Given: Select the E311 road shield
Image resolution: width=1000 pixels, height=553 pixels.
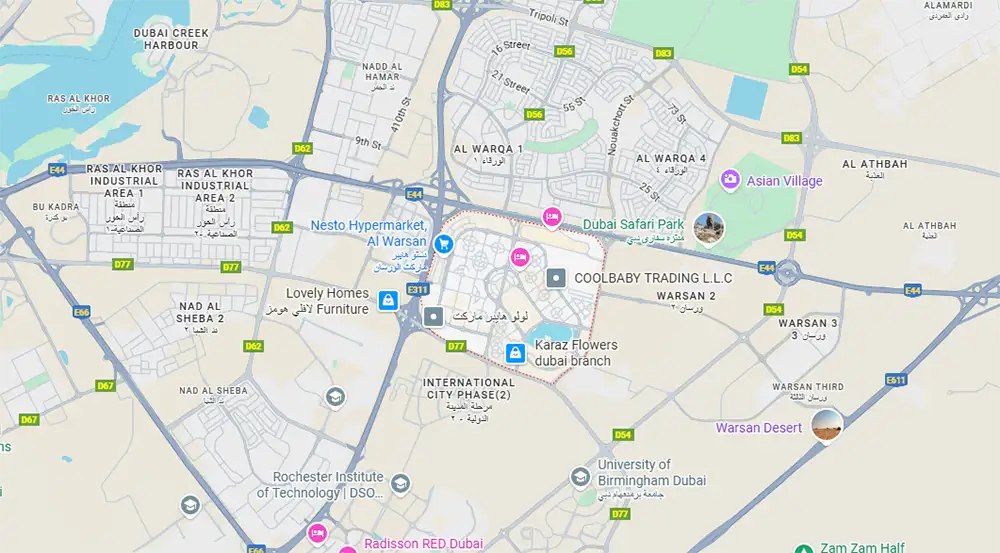Looking at the screenshot, I should point(417,290).
